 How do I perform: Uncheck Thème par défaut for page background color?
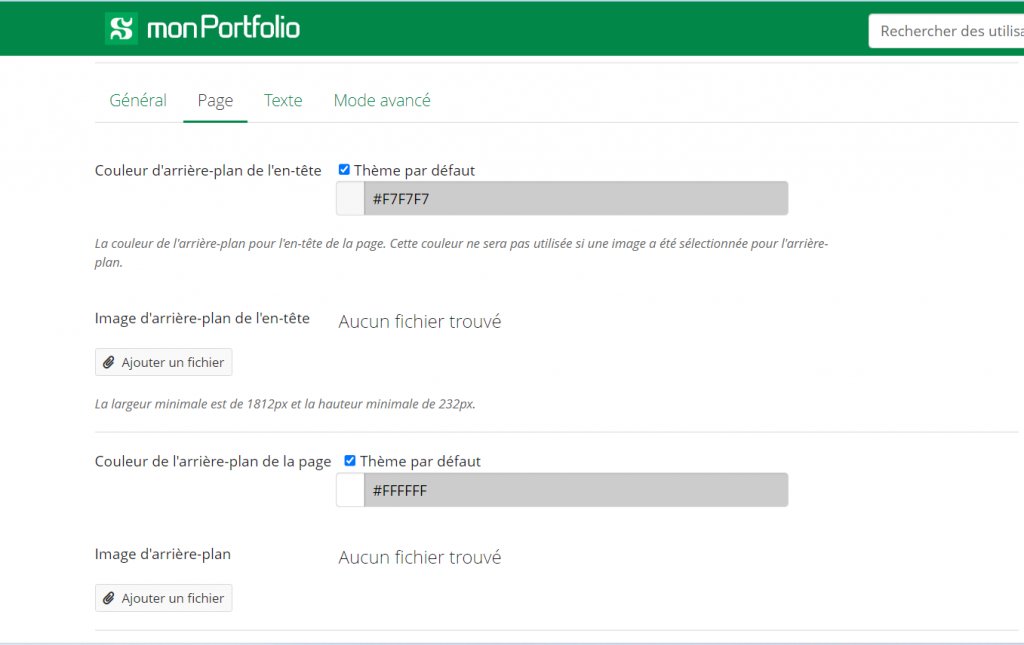350,461
